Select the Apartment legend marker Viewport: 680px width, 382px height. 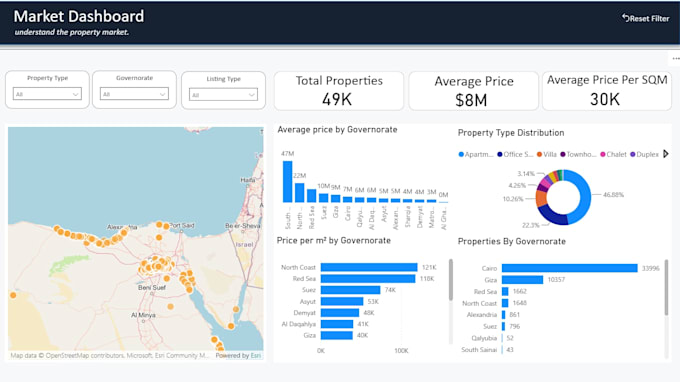coord(461,154)
